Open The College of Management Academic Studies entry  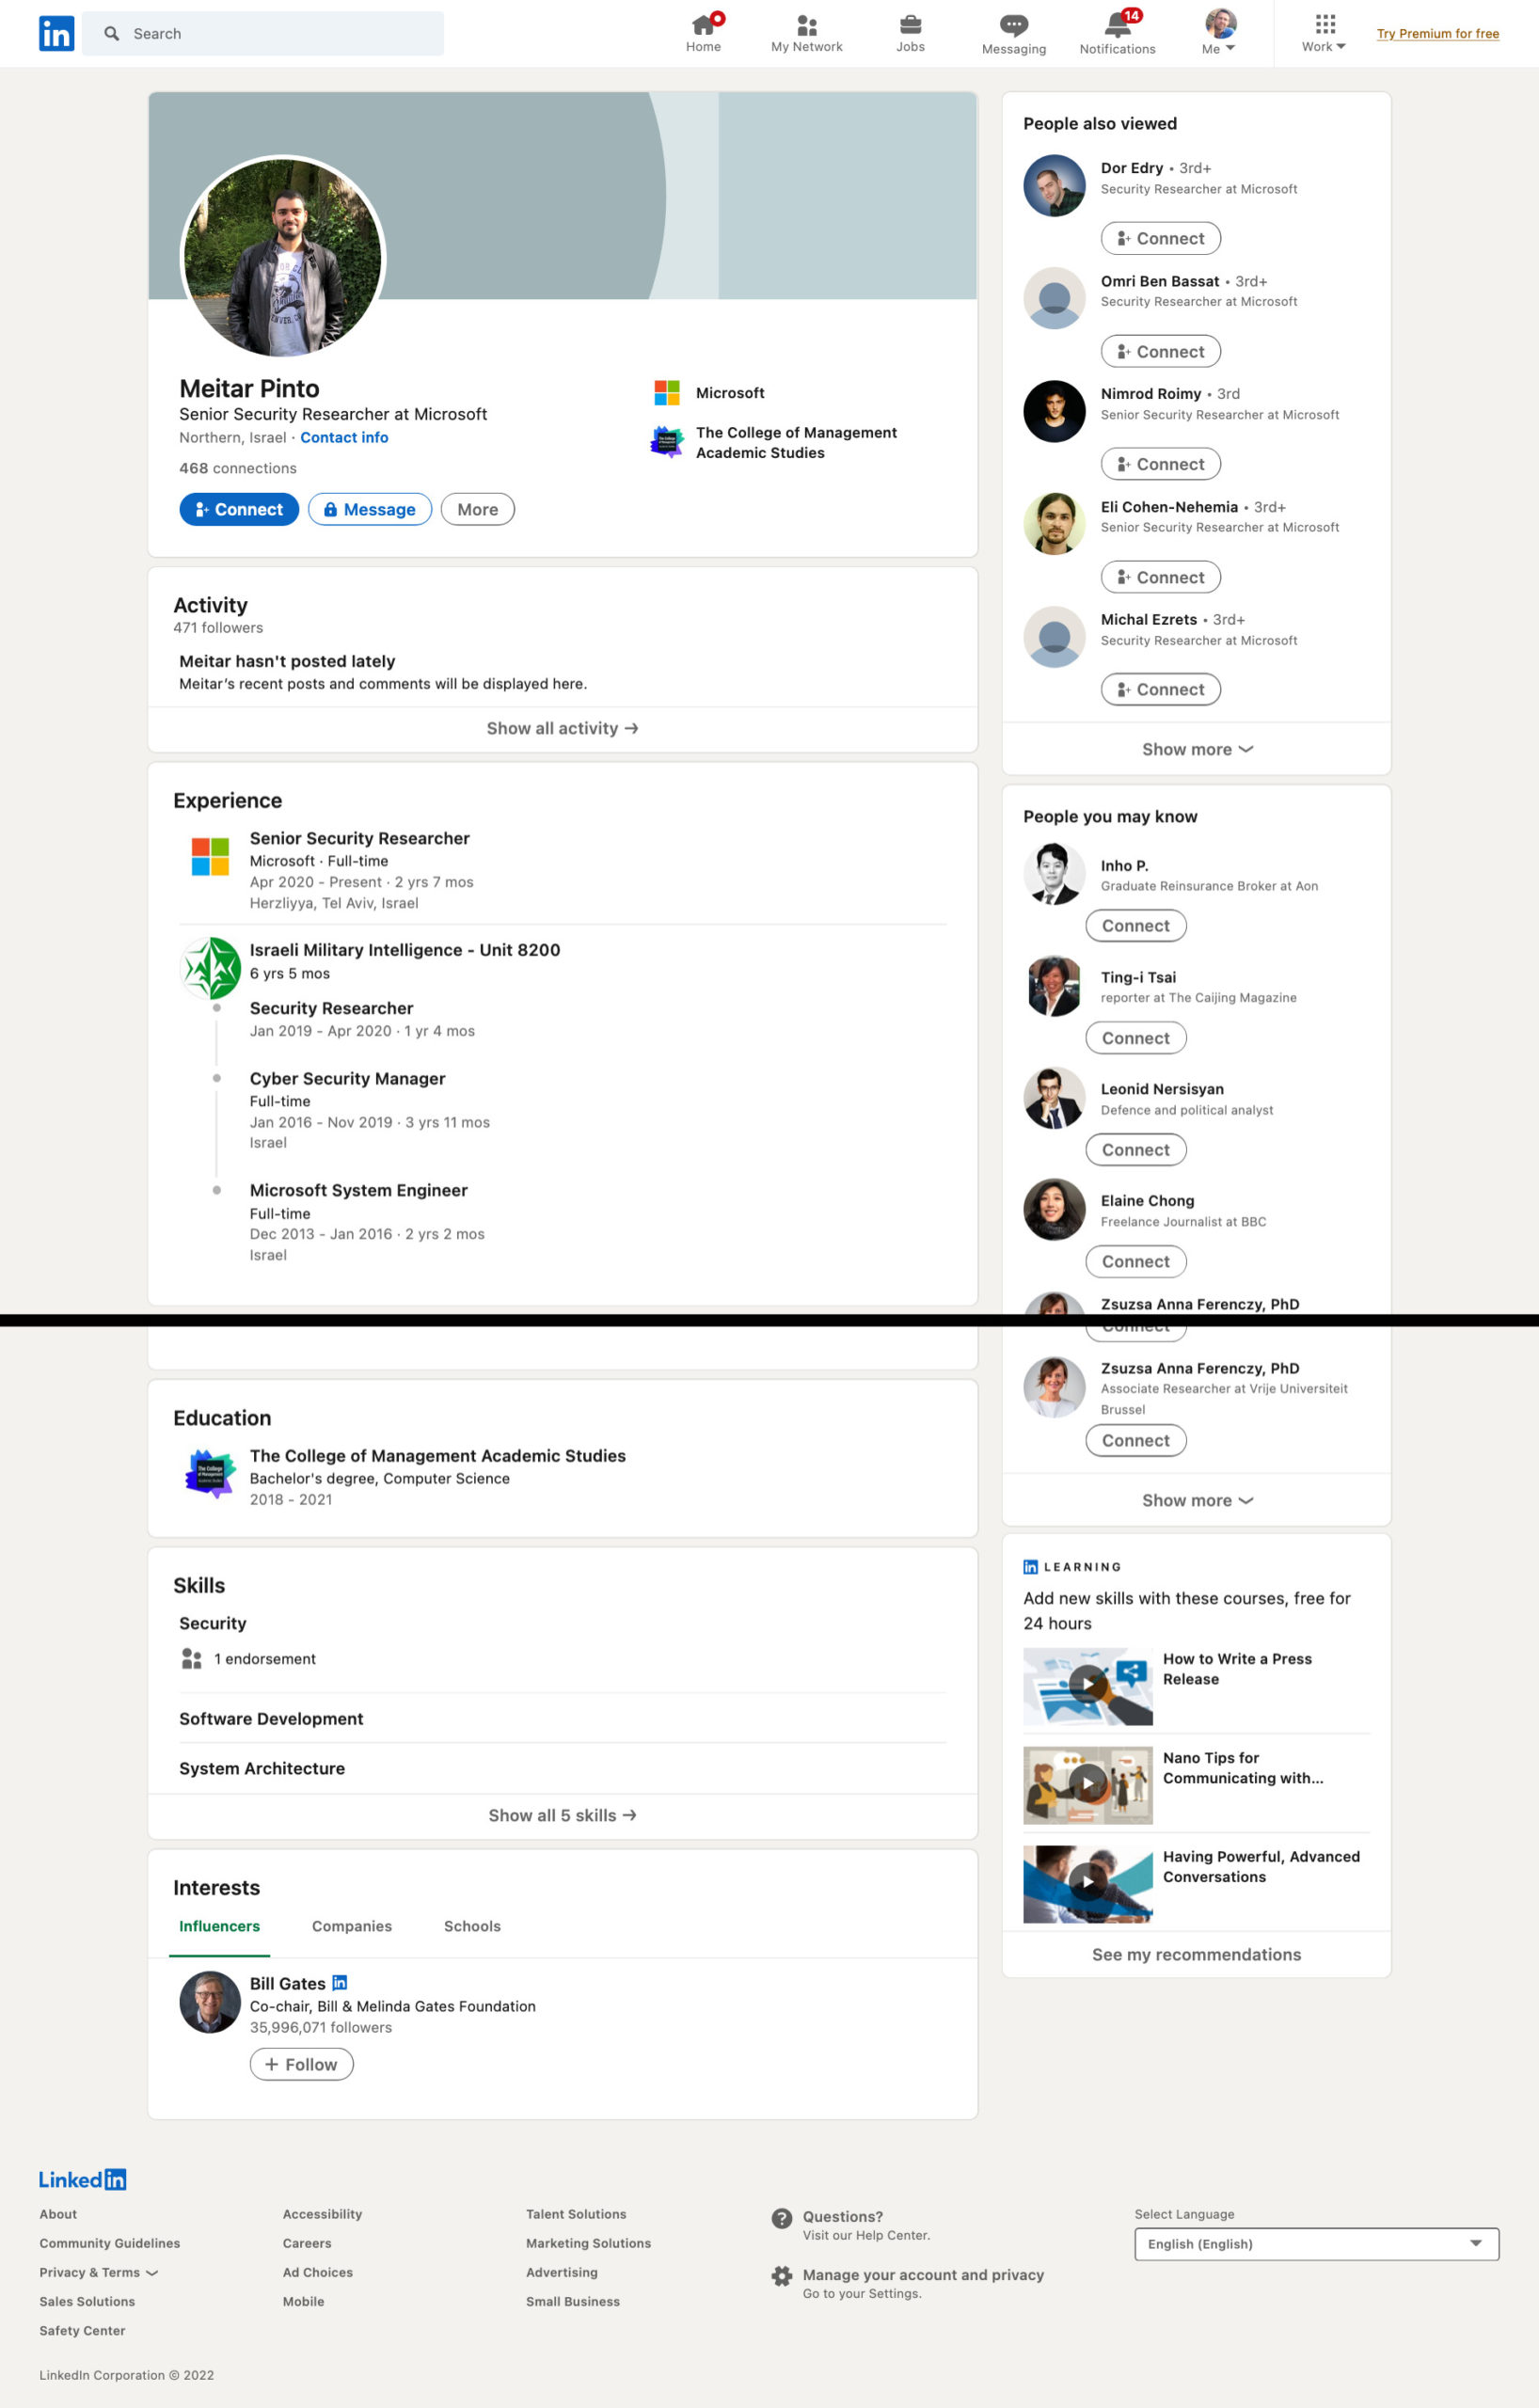(x=438, y=1456)
